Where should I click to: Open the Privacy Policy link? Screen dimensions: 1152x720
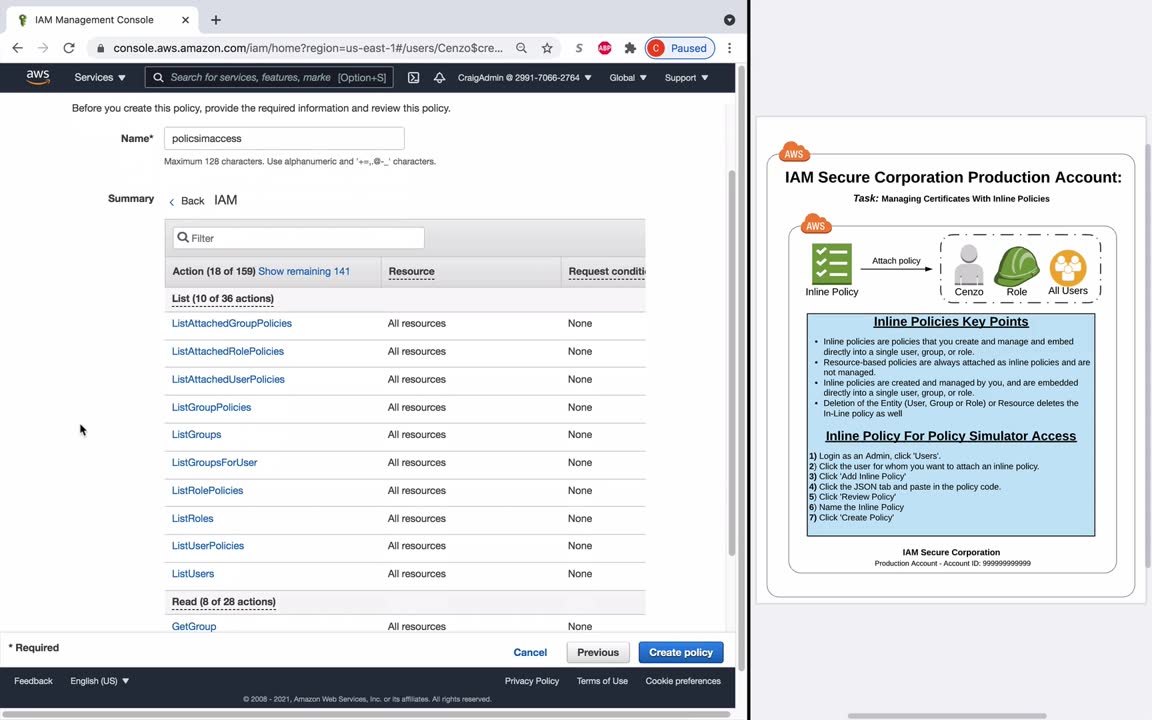[532, 681]
